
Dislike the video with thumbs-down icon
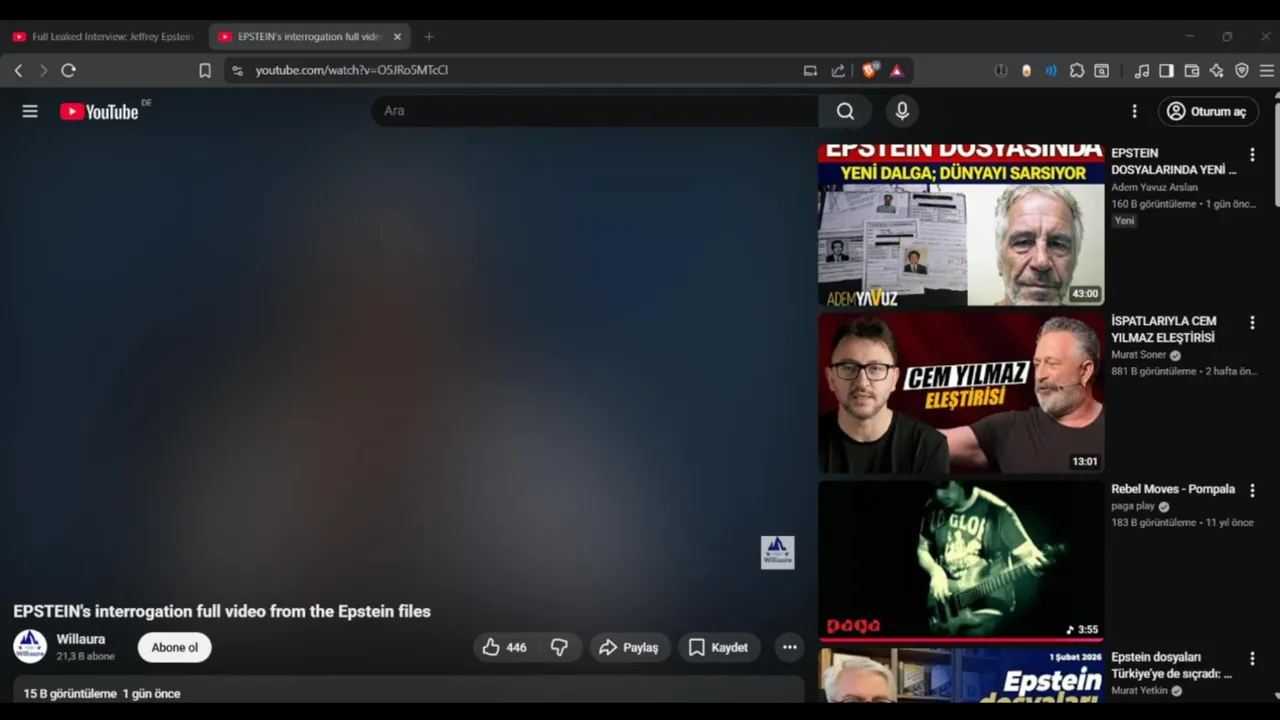(x=560, y=647)
